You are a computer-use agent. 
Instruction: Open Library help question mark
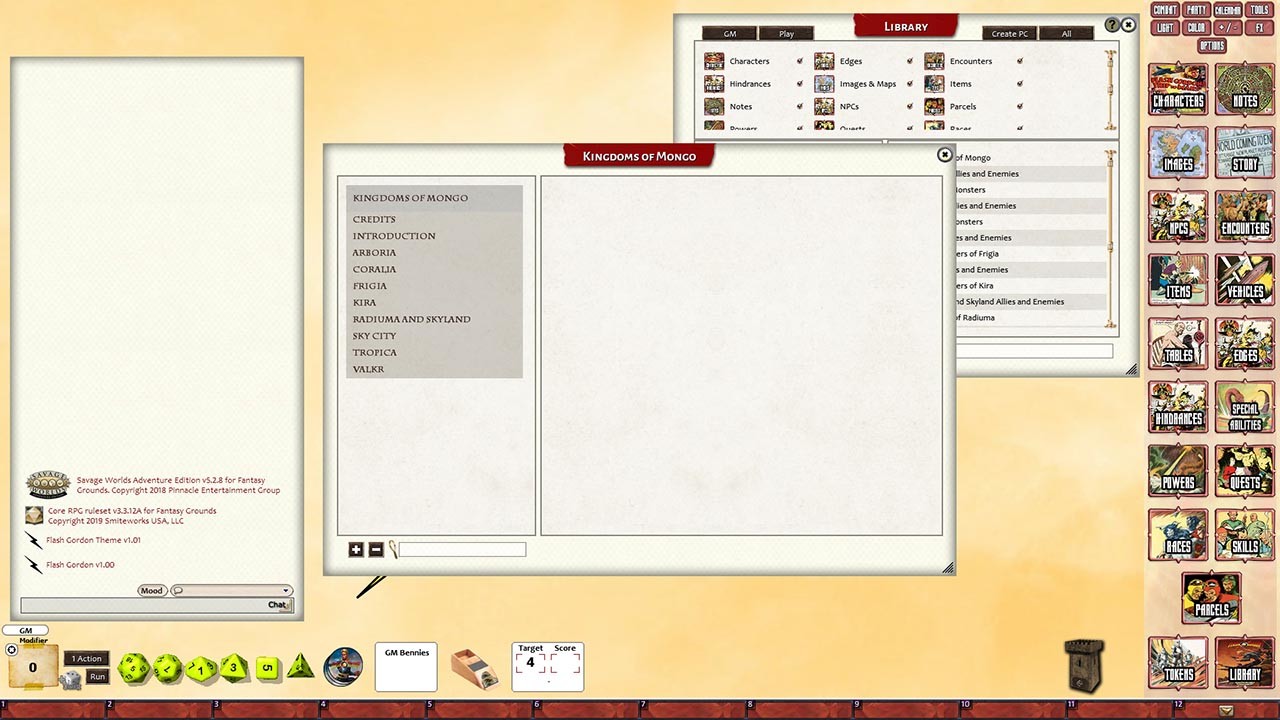[1112, 25]
